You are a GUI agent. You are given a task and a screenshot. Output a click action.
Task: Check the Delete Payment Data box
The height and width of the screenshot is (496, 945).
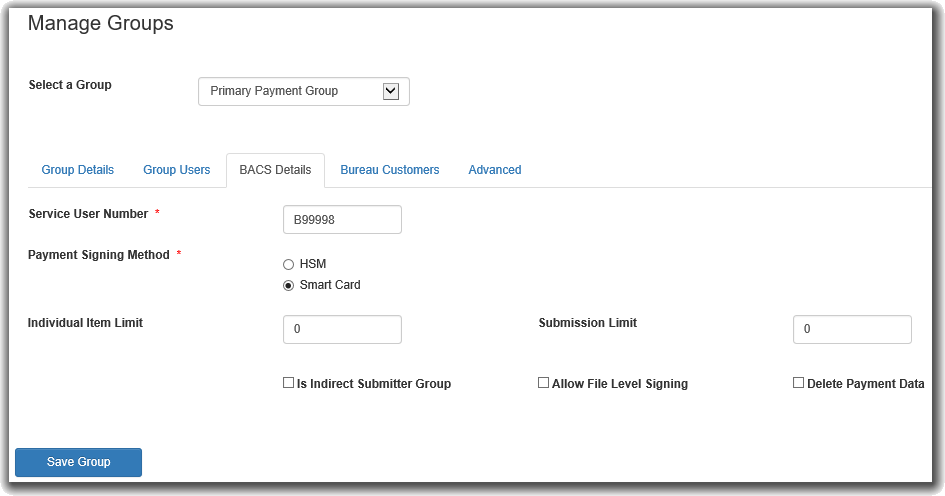click(799, 383)
